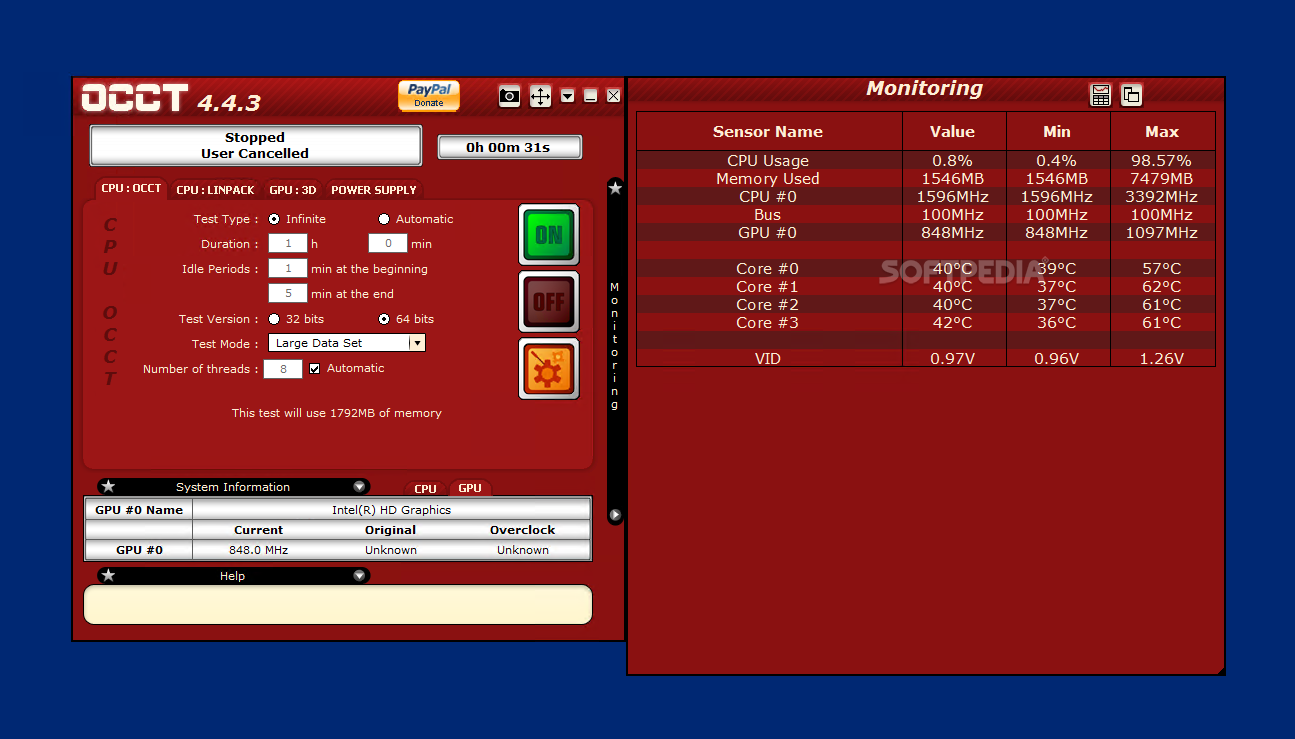
Task: Select the CPU #0 sensor row
Action: [926, 197]
